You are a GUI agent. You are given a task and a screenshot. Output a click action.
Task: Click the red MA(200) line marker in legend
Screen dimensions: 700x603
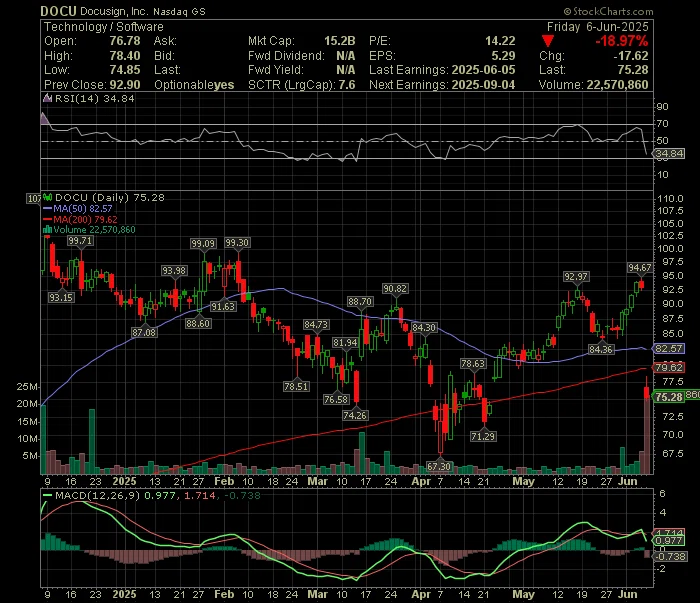(47, 219)
